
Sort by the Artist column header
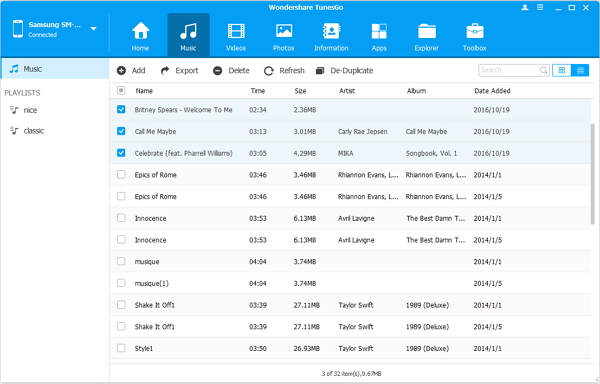347,91
